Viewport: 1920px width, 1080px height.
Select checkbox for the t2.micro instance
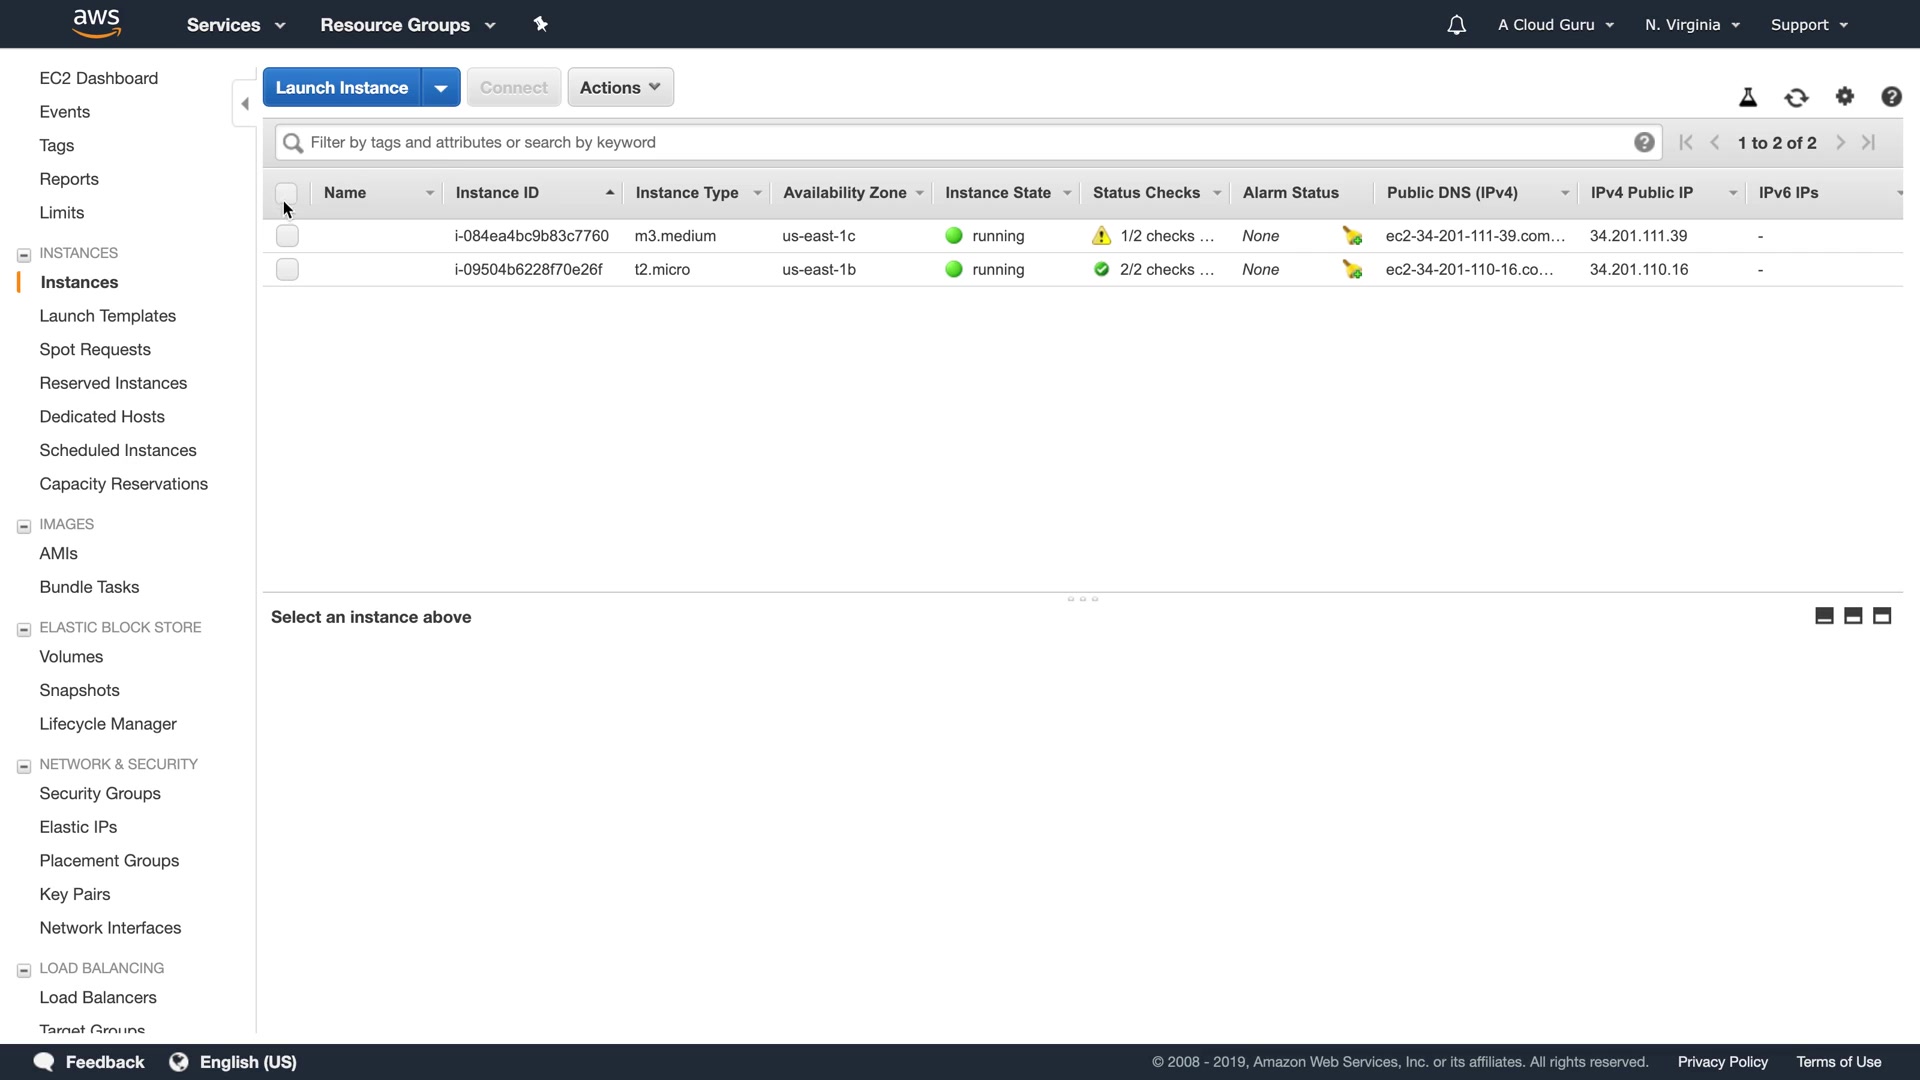[287, 270]
